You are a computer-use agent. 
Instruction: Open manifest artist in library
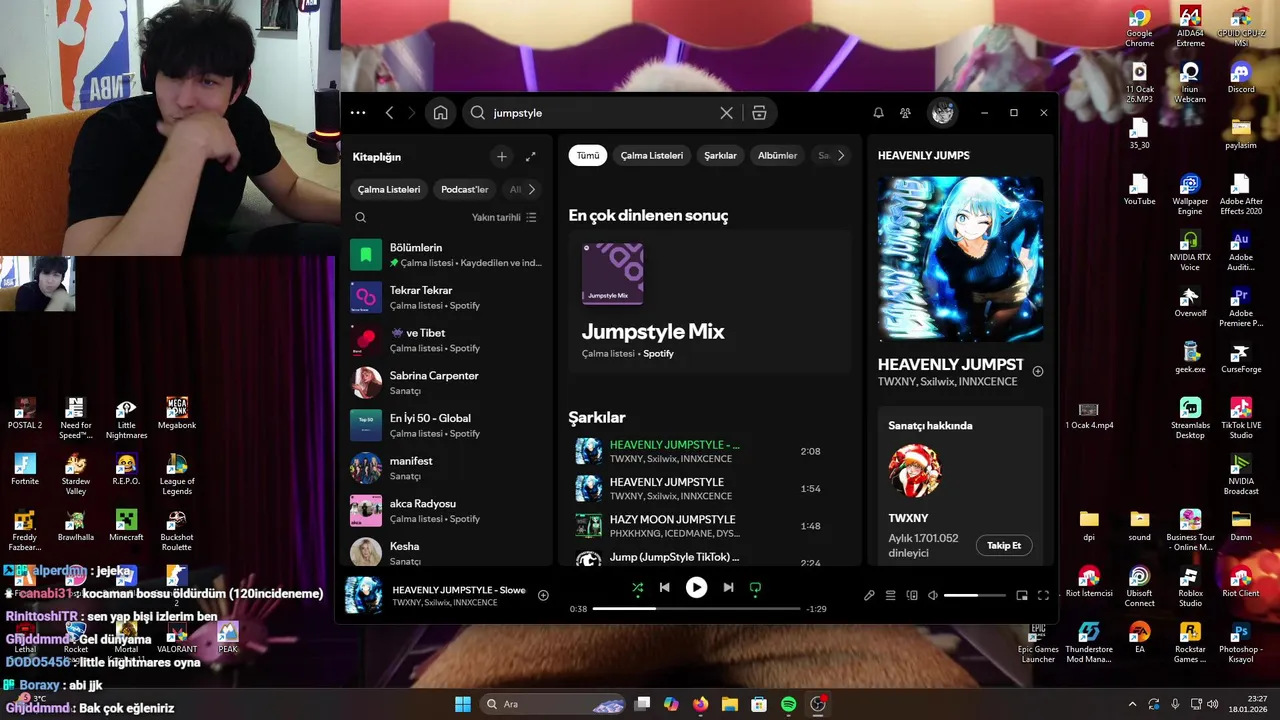click(x=447, y=468)
